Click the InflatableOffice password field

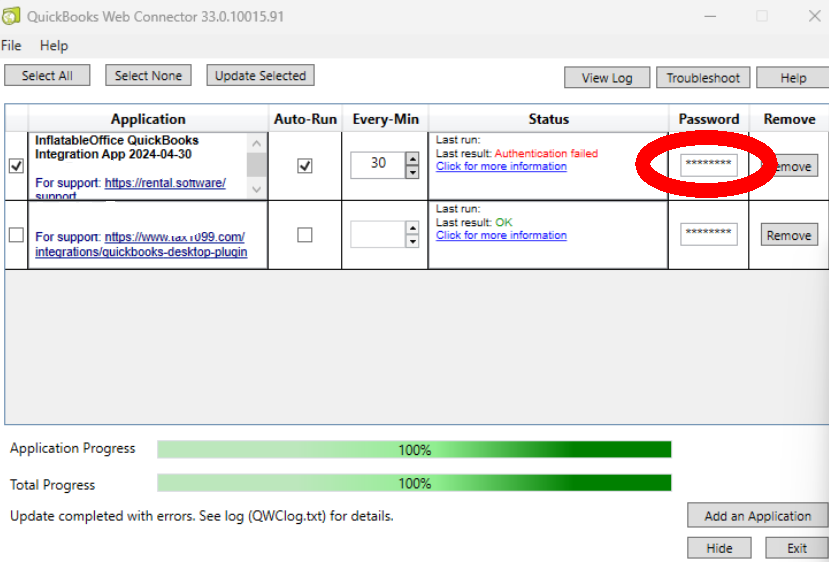pos(708,165)
